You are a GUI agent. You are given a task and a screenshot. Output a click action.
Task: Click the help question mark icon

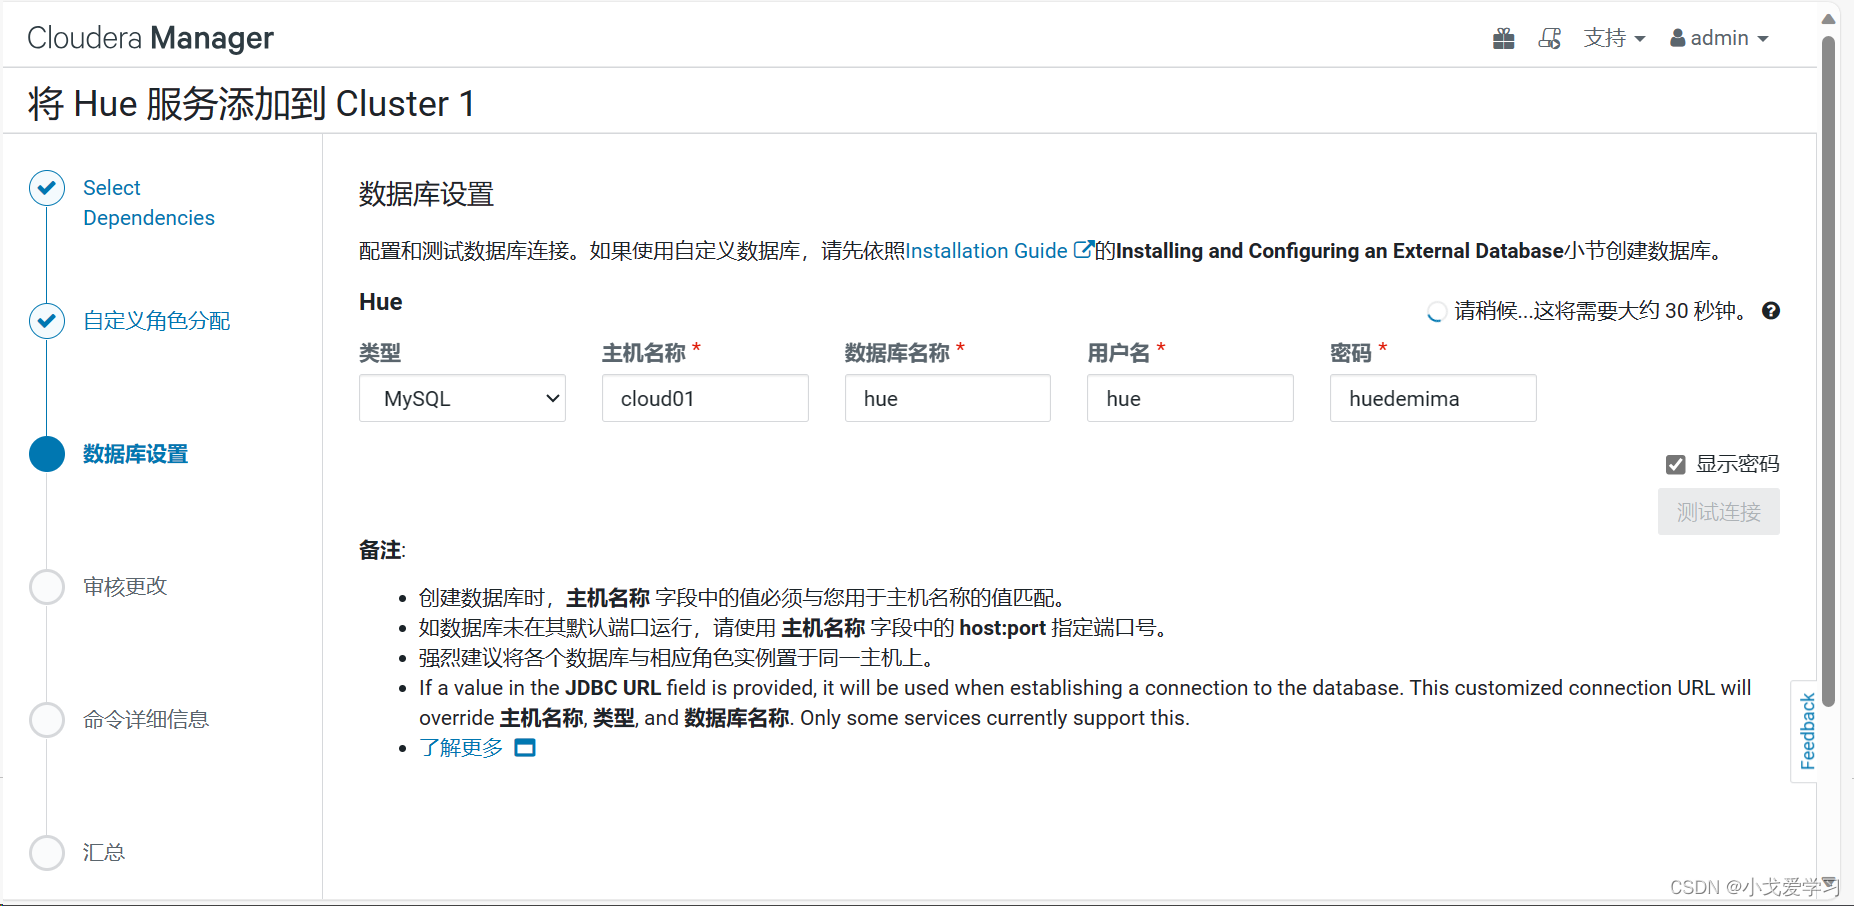[1771, 311]
